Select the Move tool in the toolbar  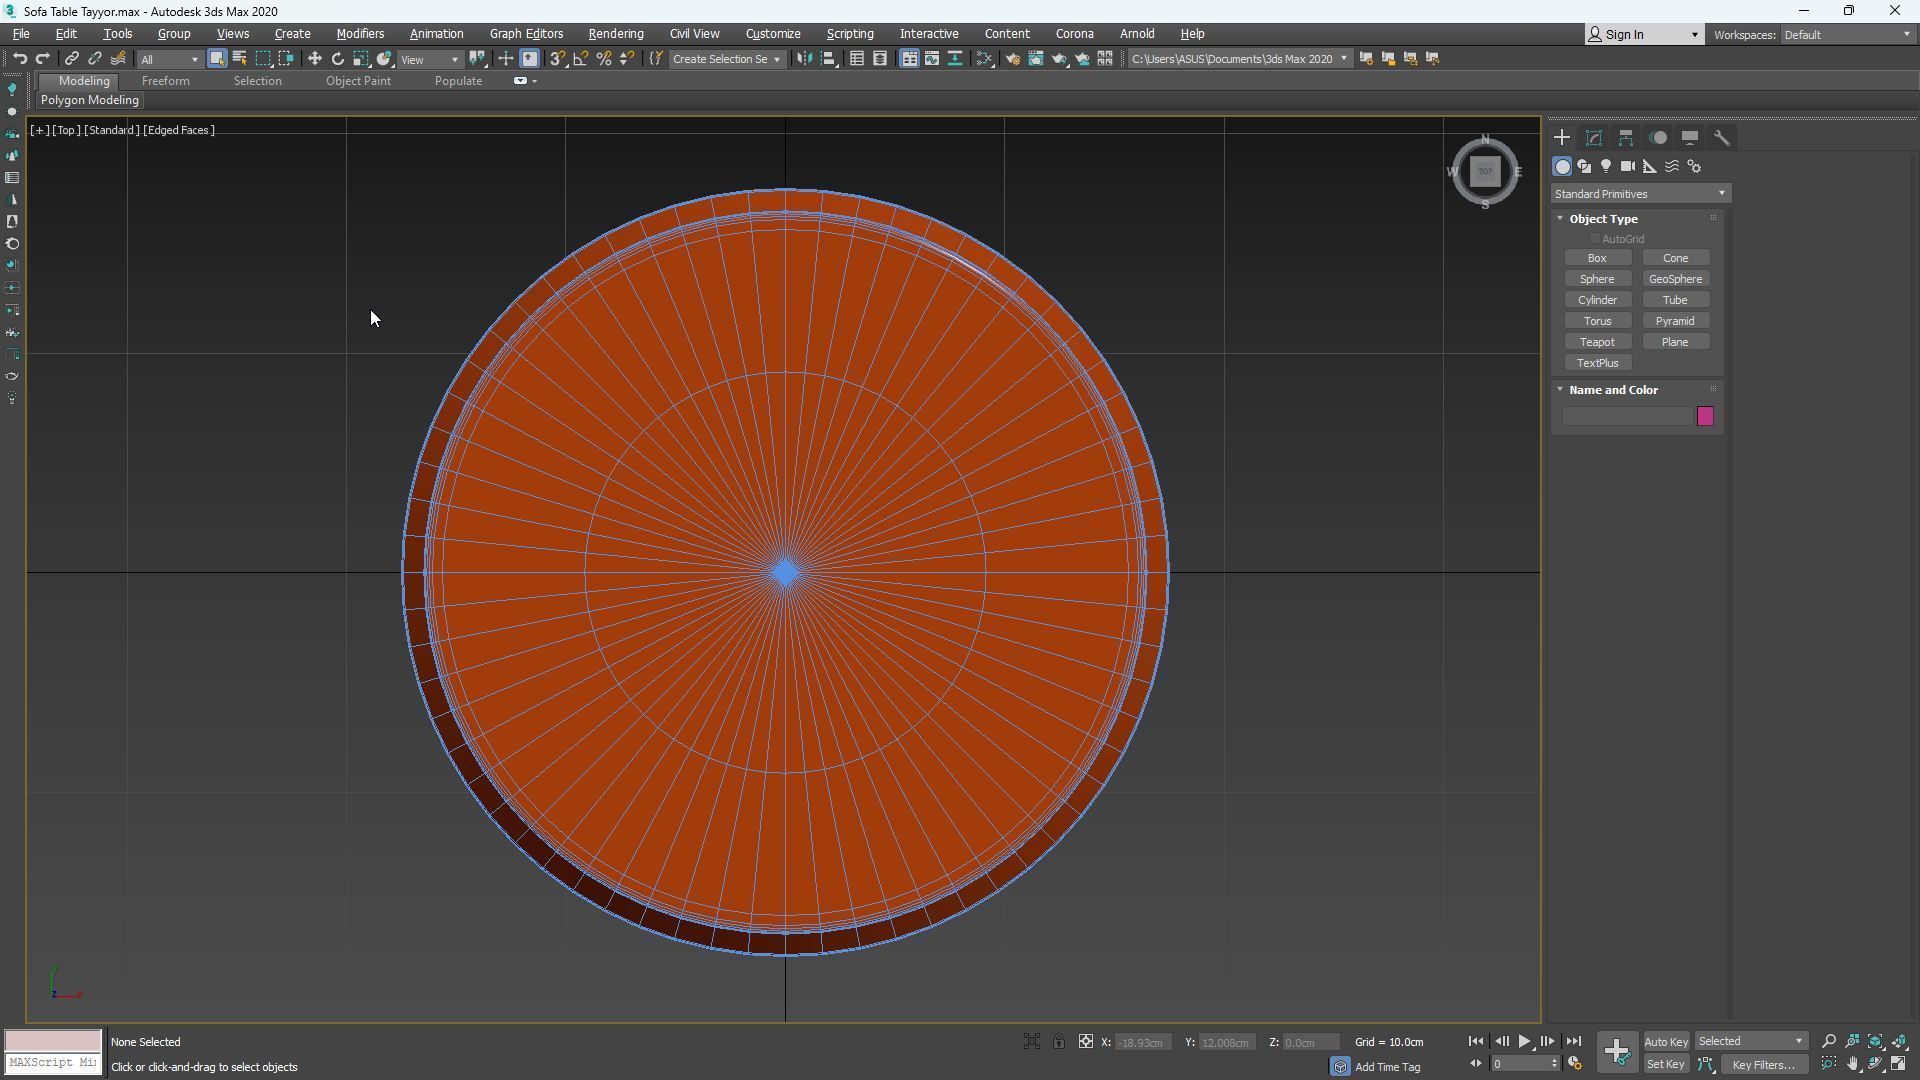pos(314,59)
